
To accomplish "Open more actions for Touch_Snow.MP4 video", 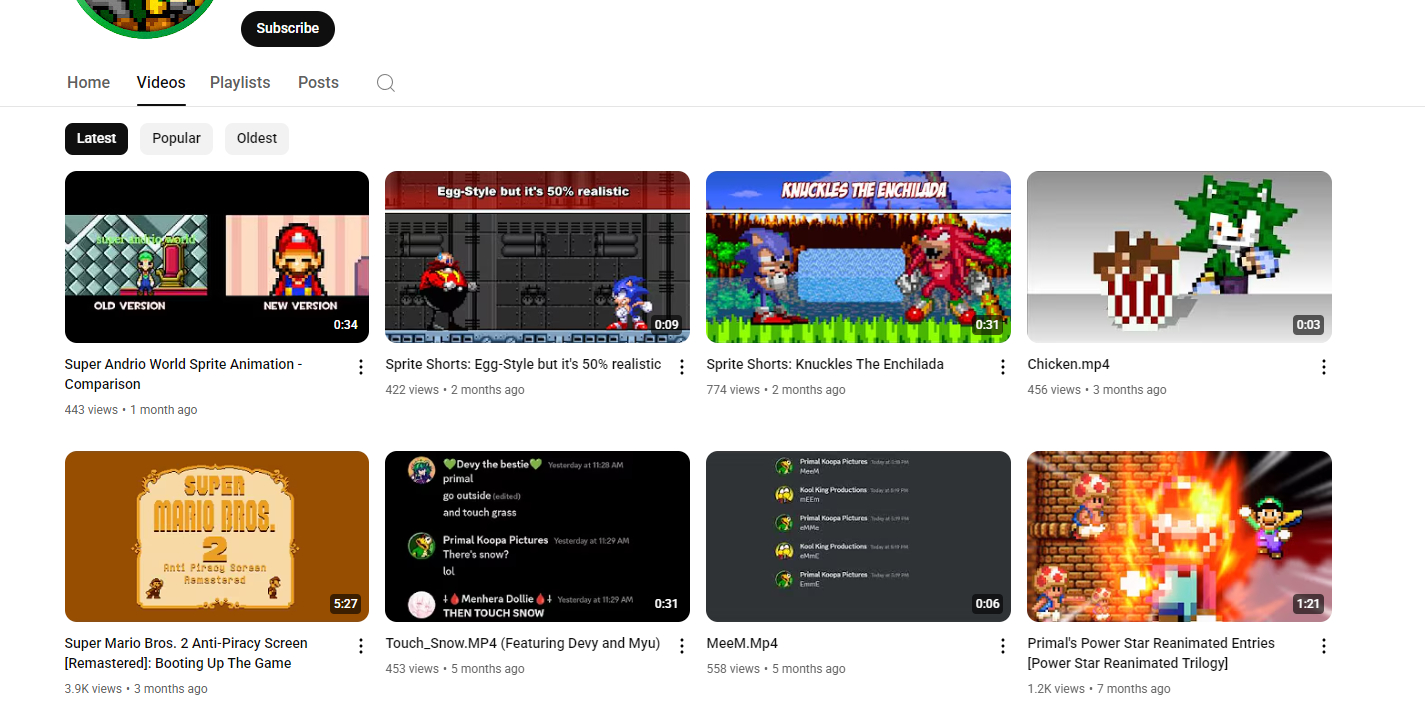I will (x=681, y=646).
